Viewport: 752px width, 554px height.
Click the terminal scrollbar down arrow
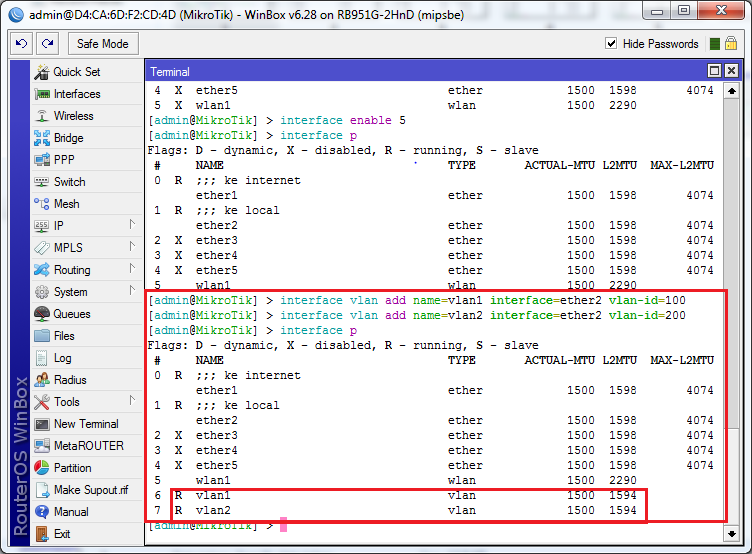pyautogui.click(x=731, y=533)
